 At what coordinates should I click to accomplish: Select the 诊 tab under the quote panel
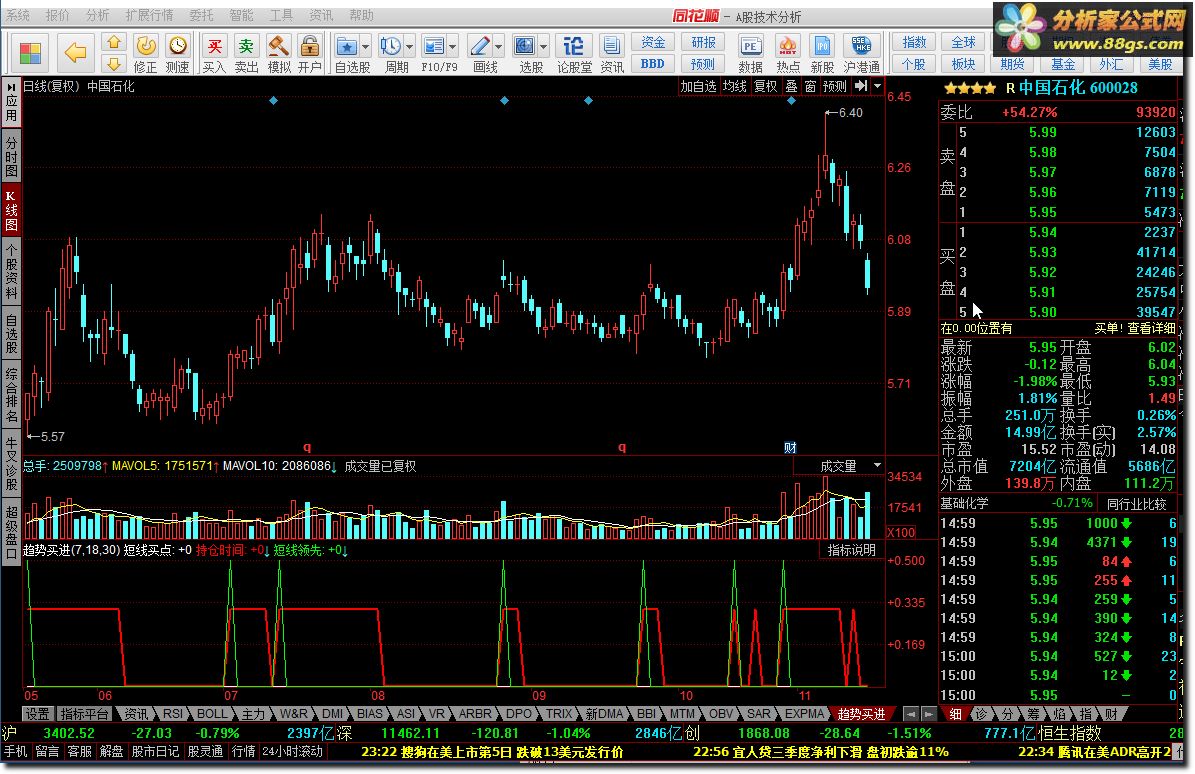(982, 714)
